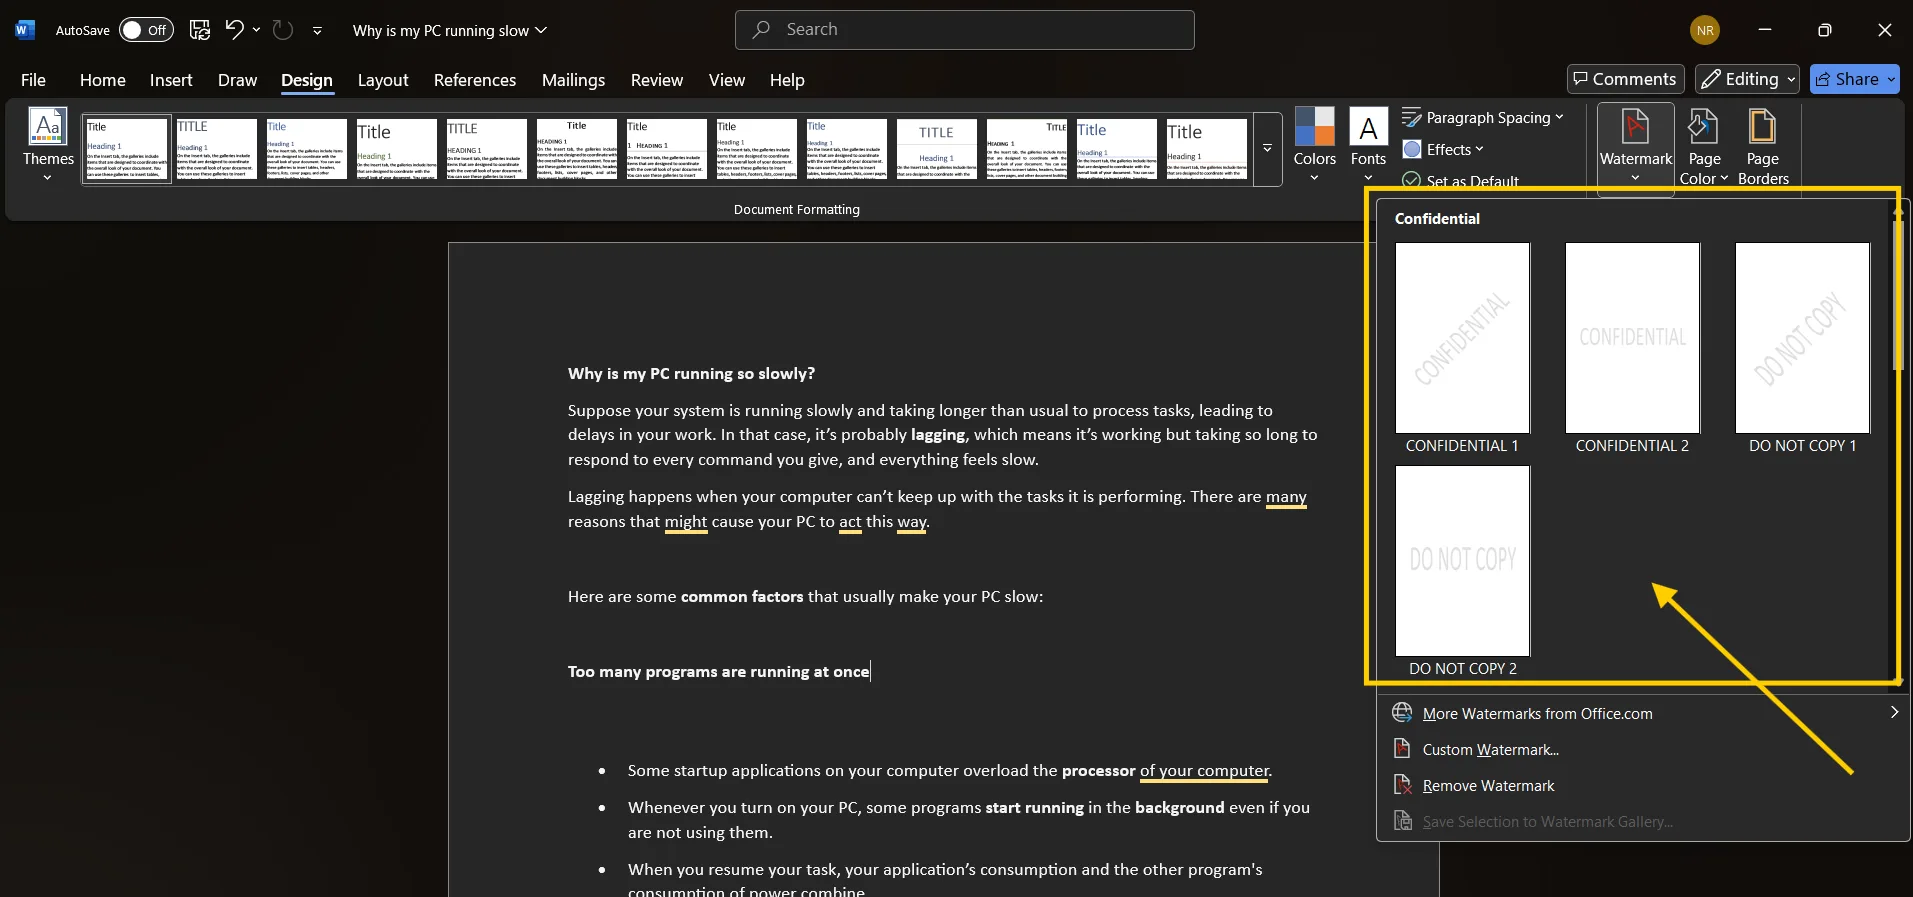Expand Paragraph Spacing dropdown
Viewport: 1913px width, 897px height.
(1483, 118)
